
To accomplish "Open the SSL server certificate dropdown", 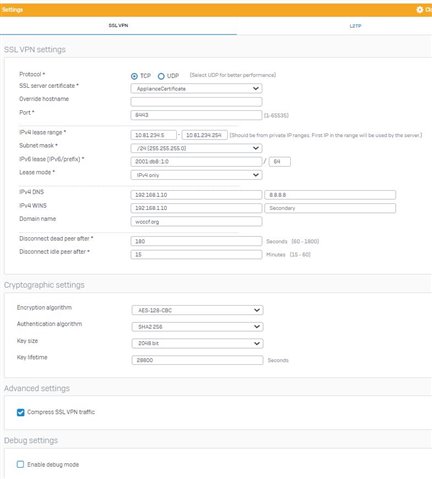I will click(196, 89).
